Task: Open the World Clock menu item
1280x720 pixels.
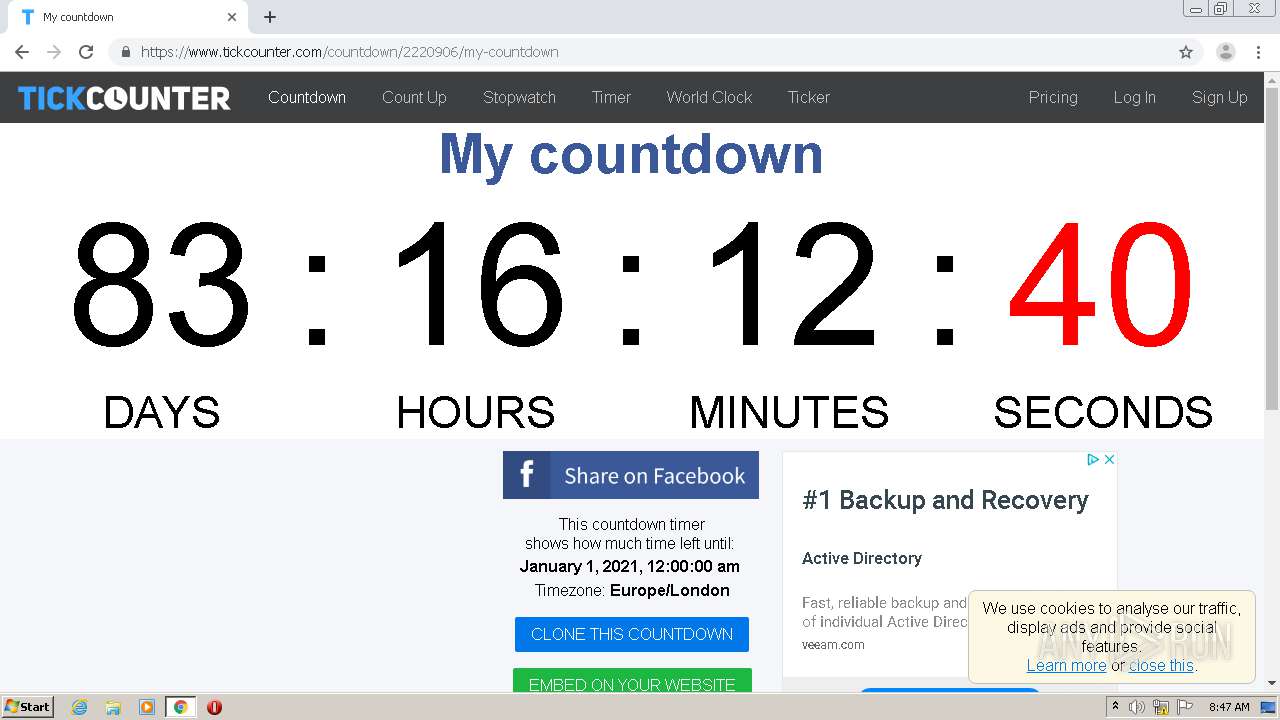Action: [709, 97]
